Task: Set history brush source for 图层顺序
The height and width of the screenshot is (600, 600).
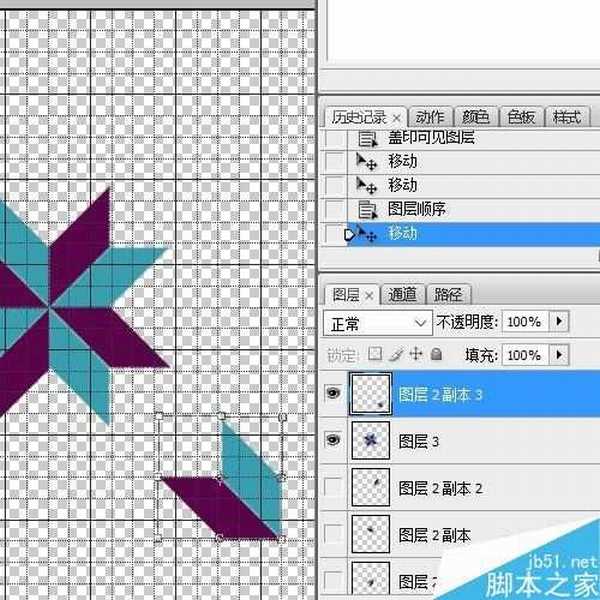Action: coord(334,210)
